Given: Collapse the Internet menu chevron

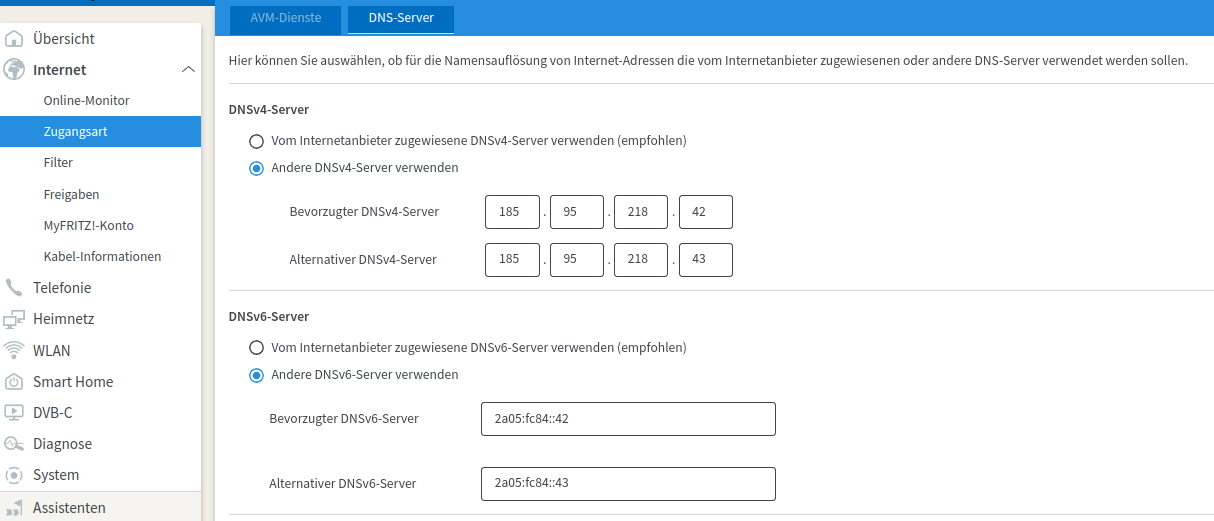Looking at the screenshot, I should point(187,70).
